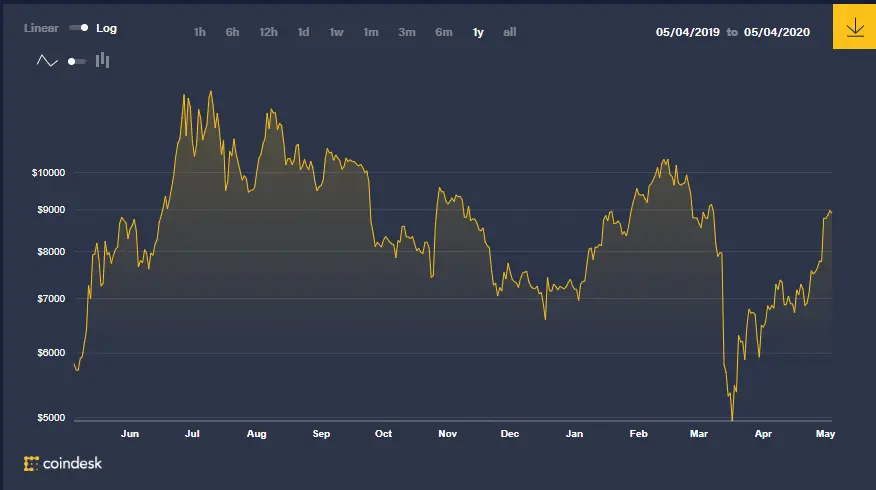Image resolution: width=876 pixels, height=490 pixels.
Task: Open the end date 05/04/2020 field
Action: click(x=777, y=32)
